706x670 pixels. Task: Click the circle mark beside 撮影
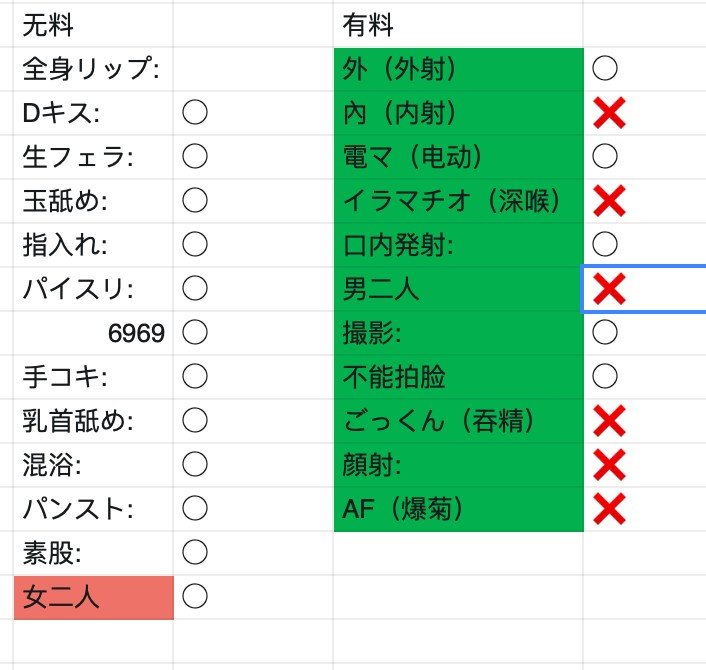coord(605,332)
